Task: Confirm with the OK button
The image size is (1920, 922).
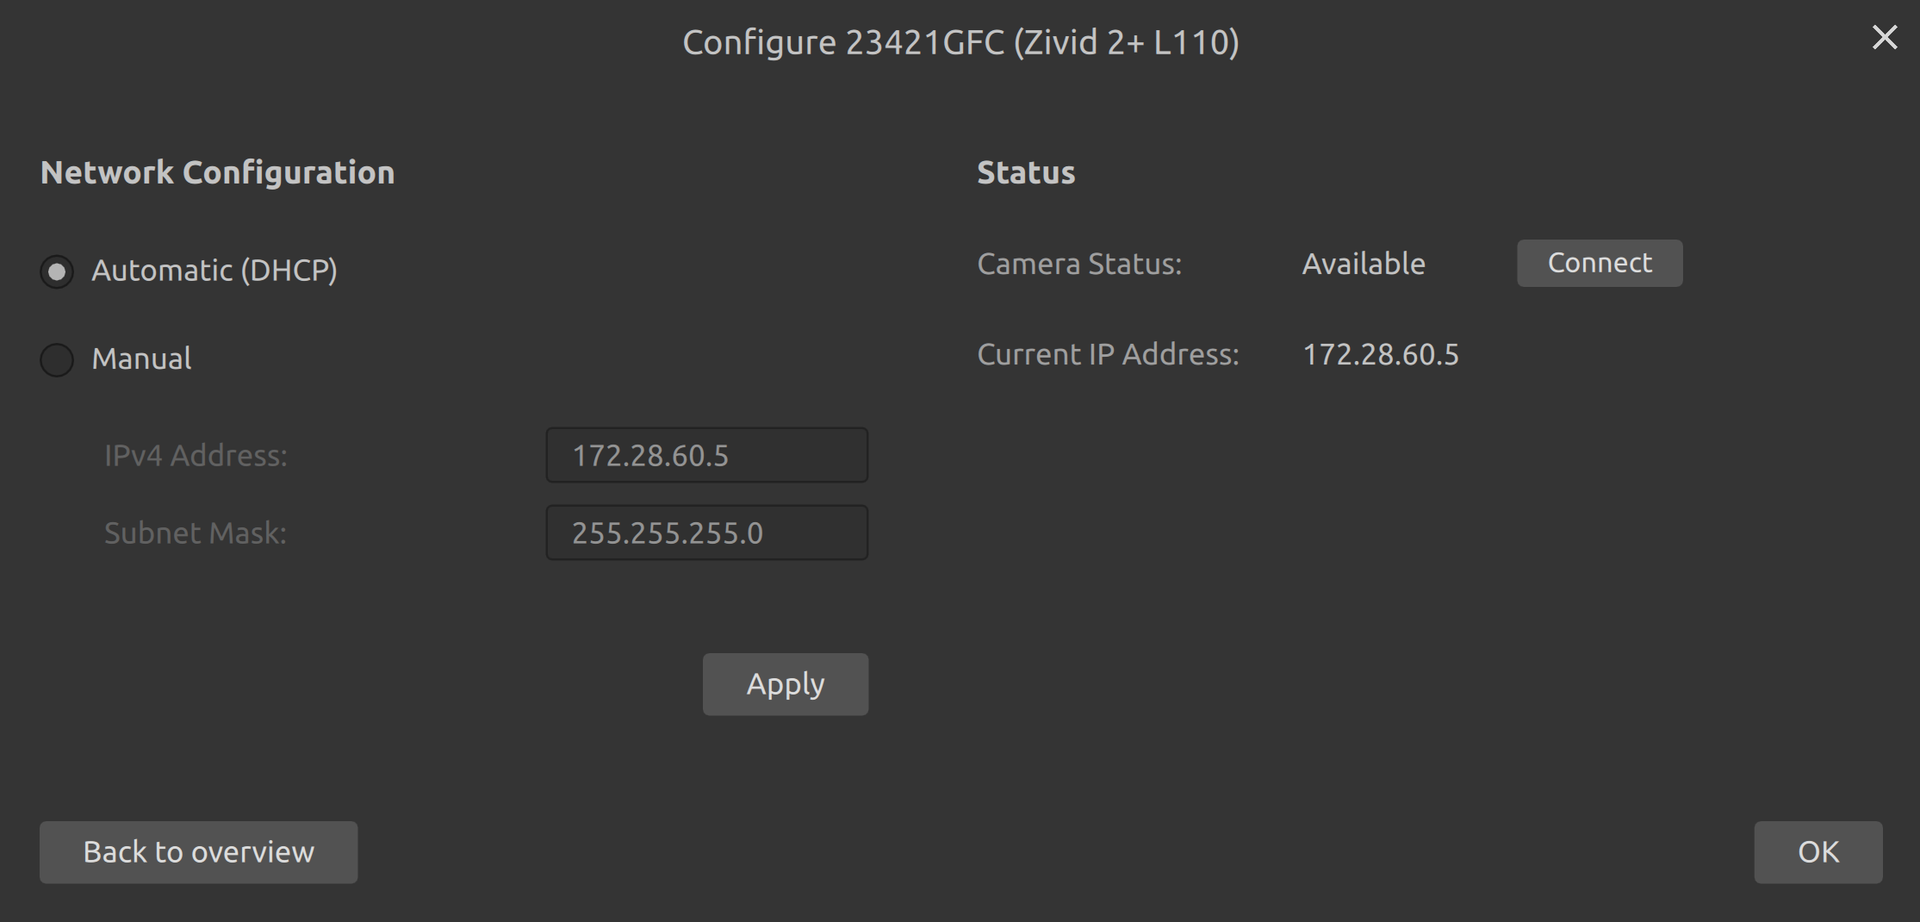Action: click(1817, 852)
